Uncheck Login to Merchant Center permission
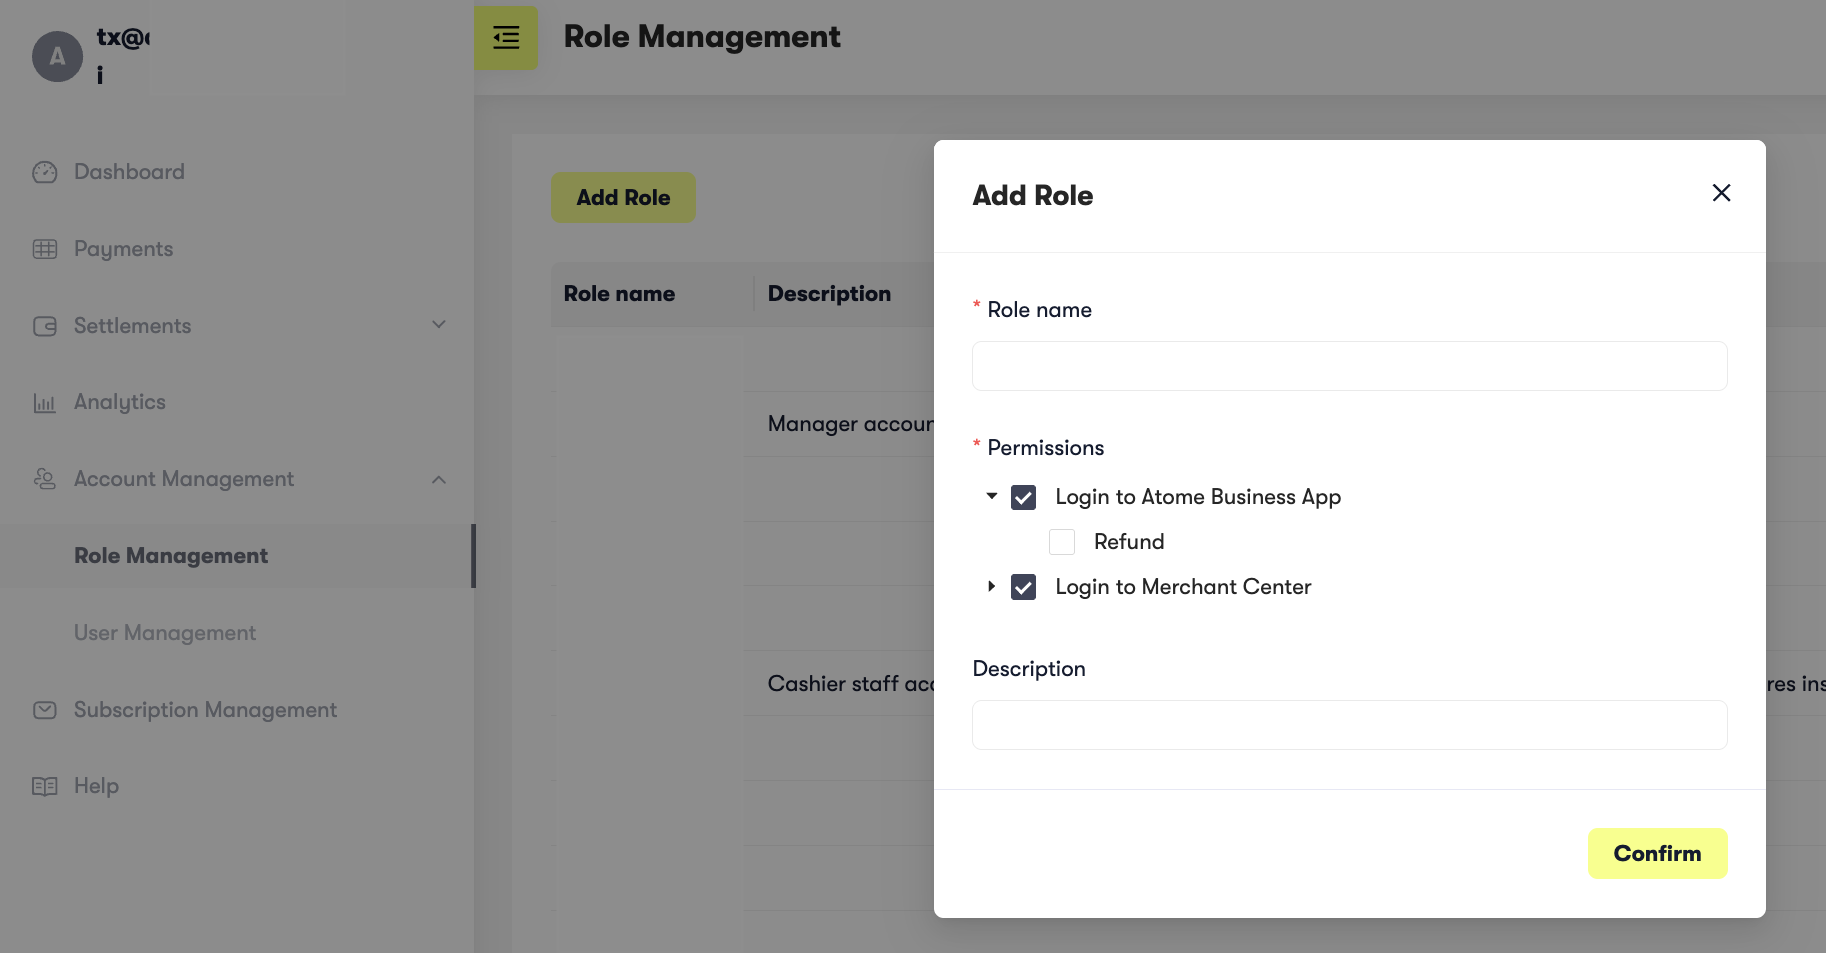 pos(1023,587)
